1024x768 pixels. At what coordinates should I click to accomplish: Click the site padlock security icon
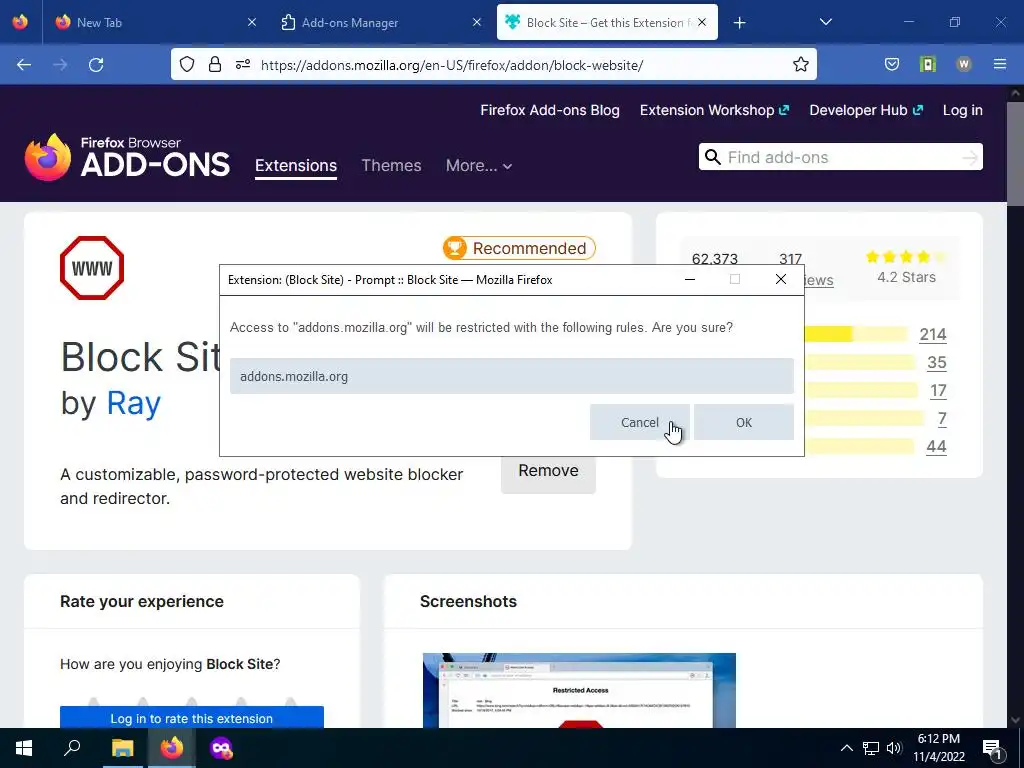215,64
